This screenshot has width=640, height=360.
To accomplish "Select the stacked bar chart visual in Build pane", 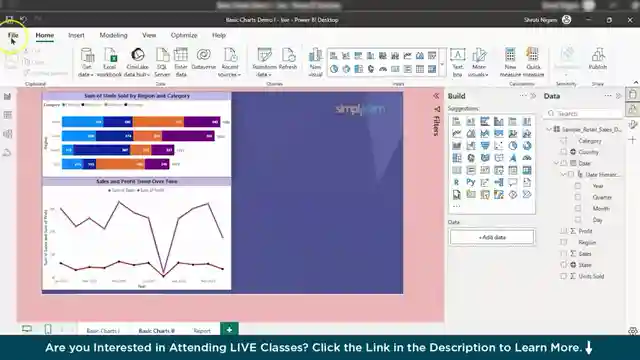I will 456,121.
